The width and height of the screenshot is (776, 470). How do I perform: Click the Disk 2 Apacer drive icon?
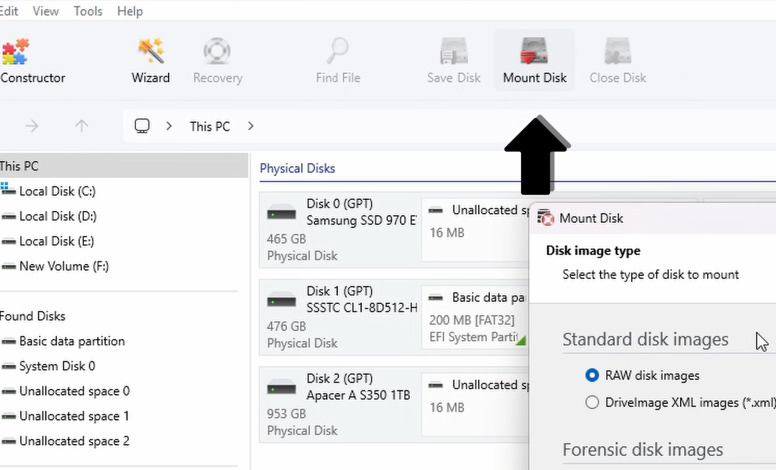(x=281, y=388)
